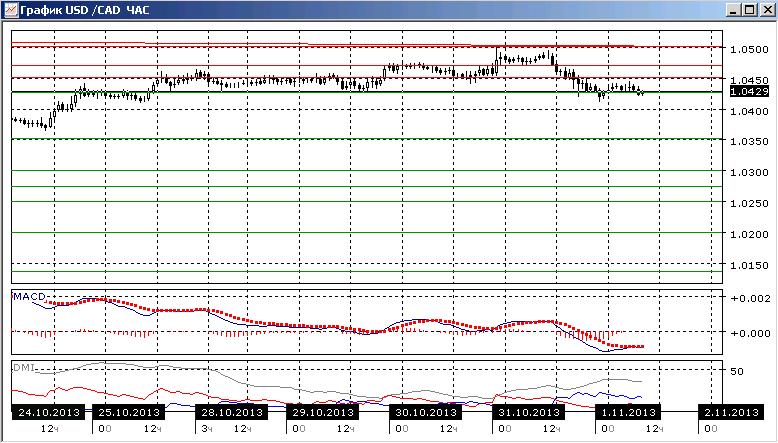Click the window title 'График USD /CAD ЧАС'

click(x=85, y=10)
